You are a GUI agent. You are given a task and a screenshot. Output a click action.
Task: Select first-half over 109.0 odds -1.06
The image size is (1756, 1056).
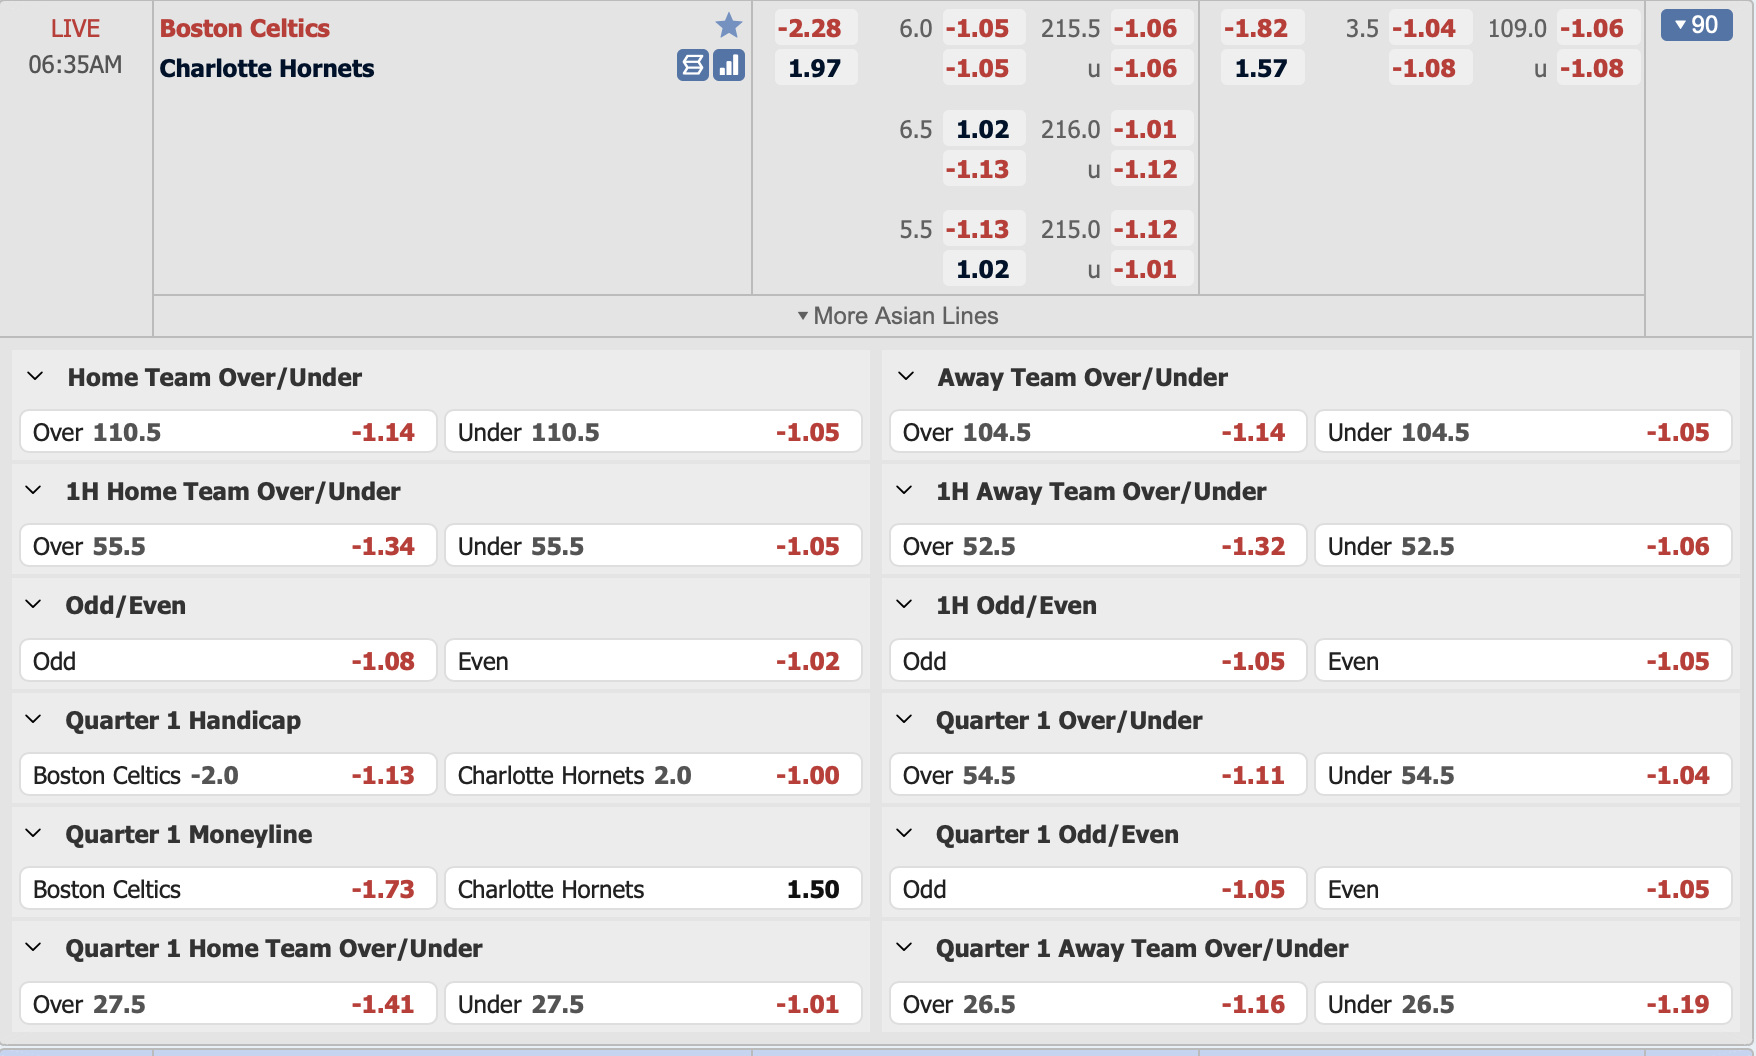pyautogui.click(x=1597, y=28)
